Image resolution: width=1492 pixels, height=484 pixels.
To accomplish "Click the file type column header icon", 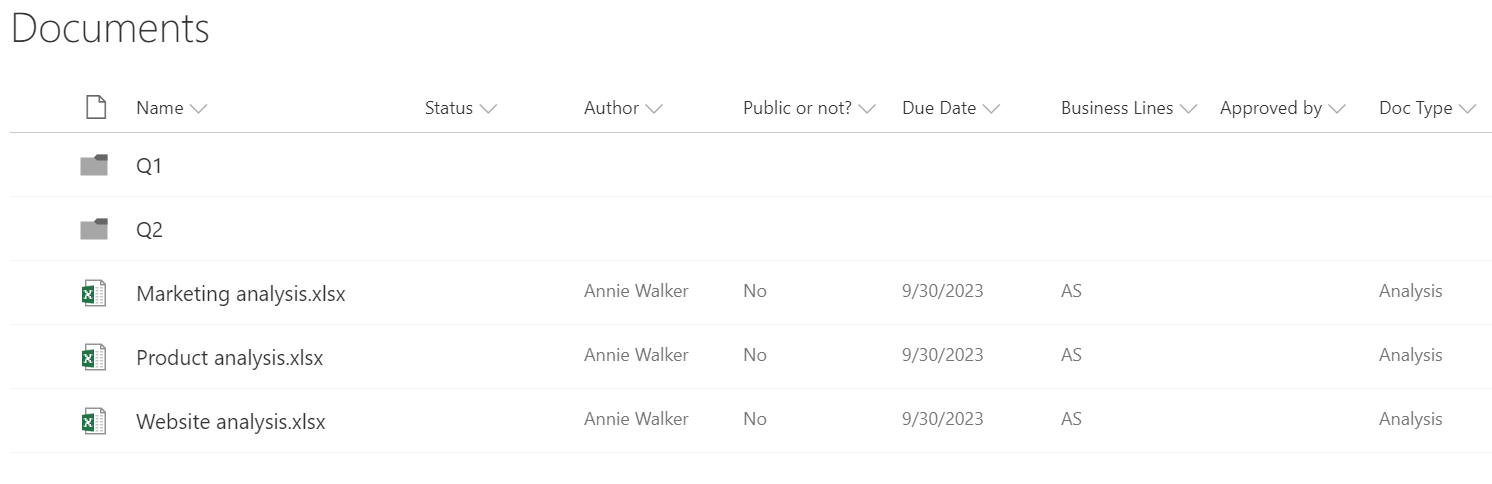I will tap(95, 107).
